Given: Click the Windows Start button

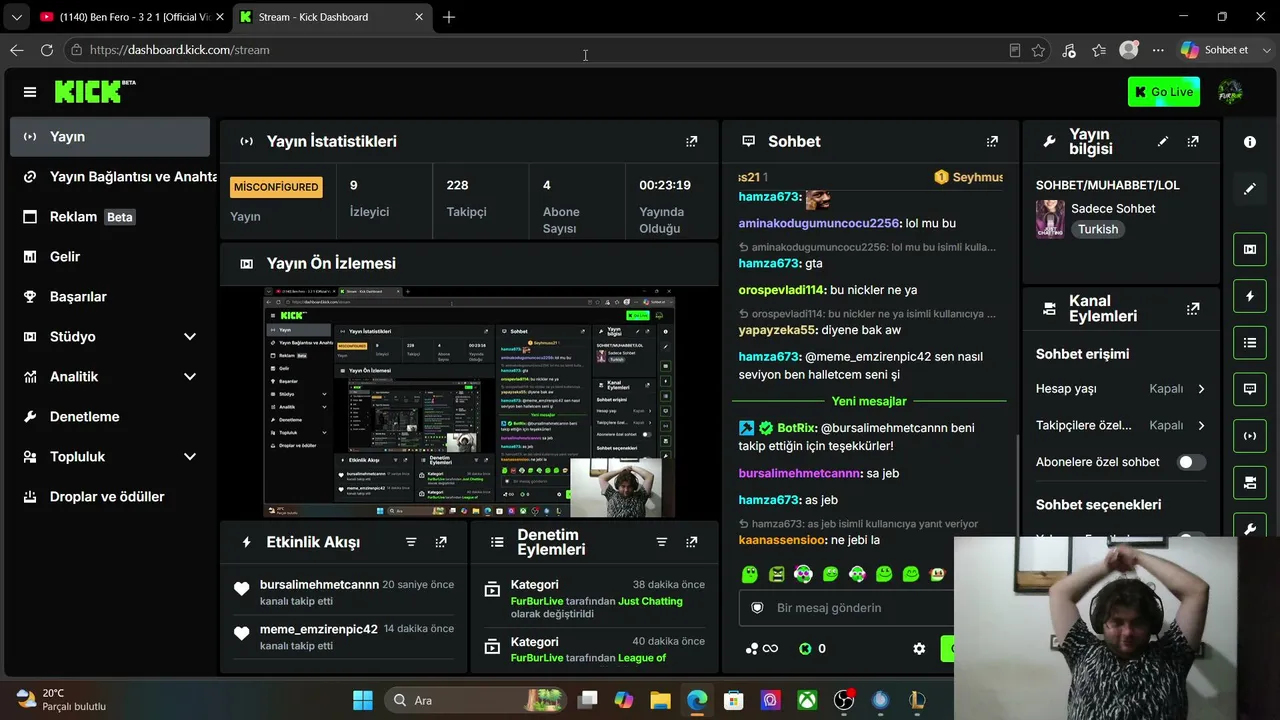Looking at the screenshot, I should pos(363,700).
